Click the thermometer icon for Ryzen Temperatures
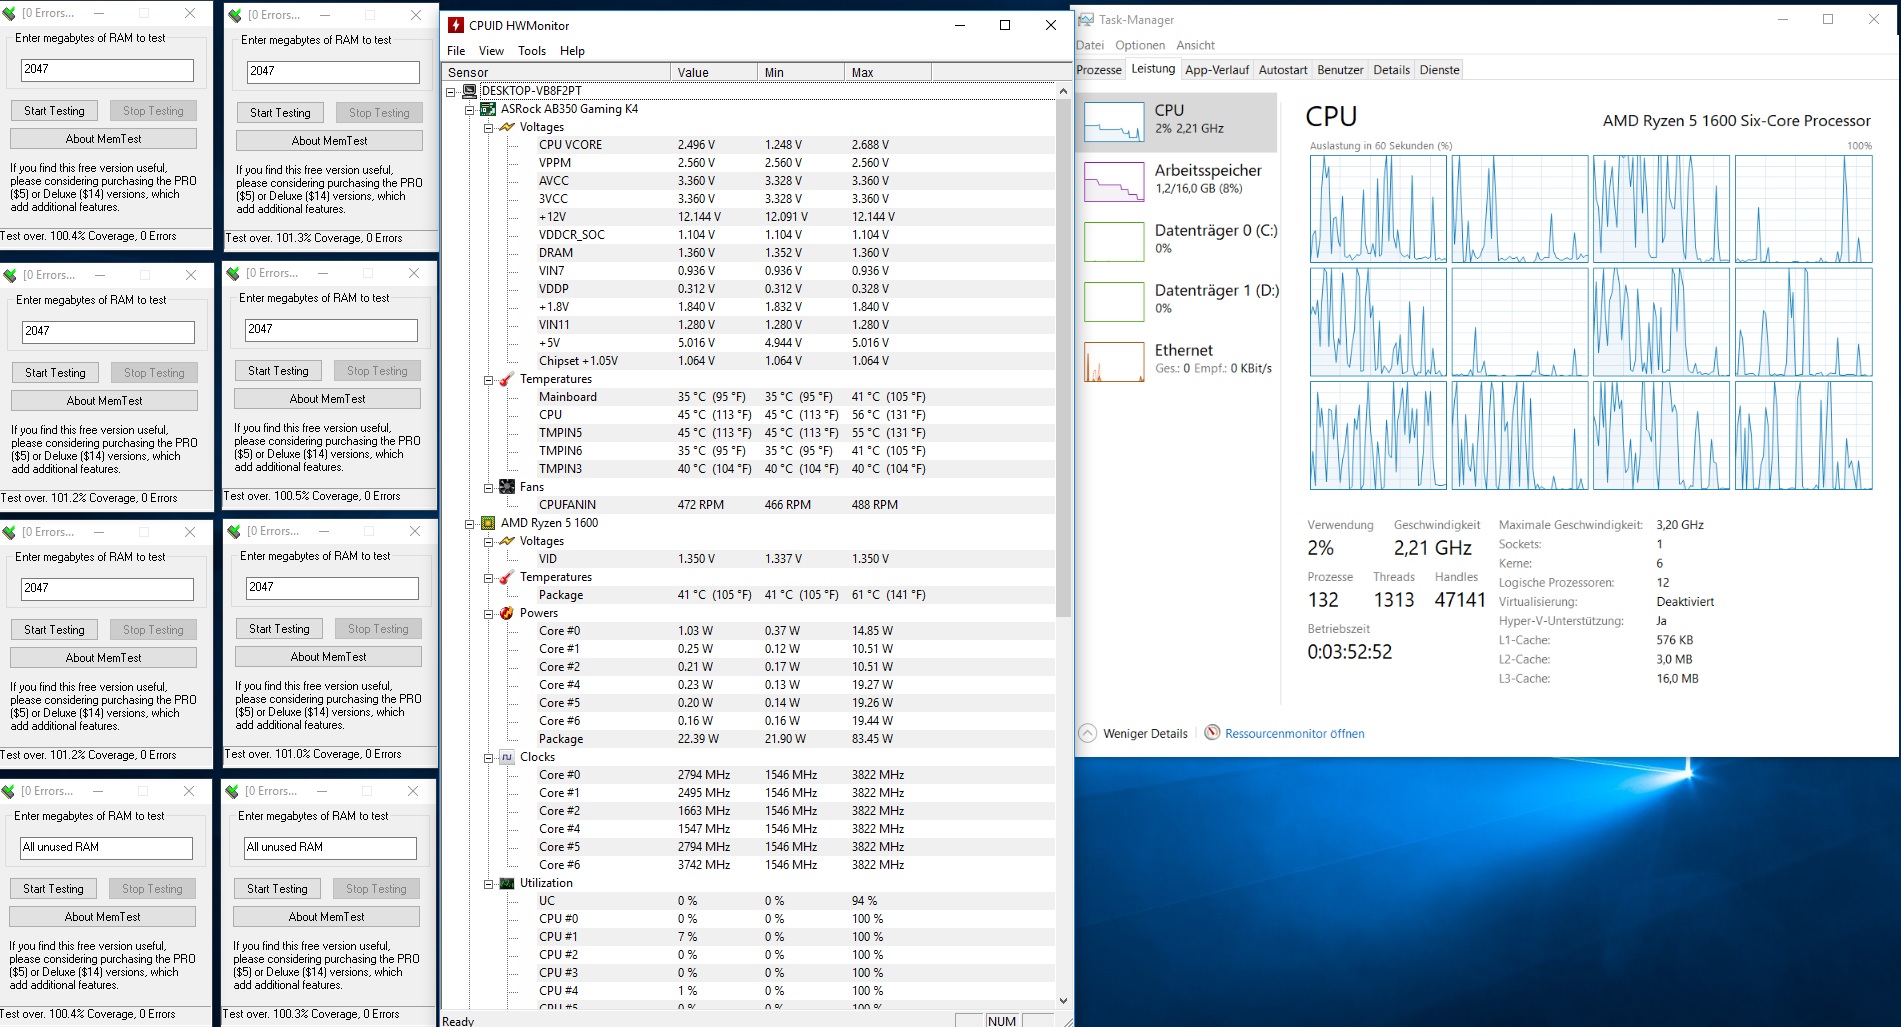 pos(507,577)
